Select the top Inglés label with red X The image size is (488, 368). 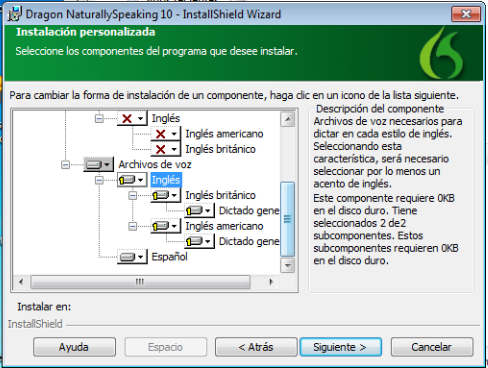click(x=166, y=118)
